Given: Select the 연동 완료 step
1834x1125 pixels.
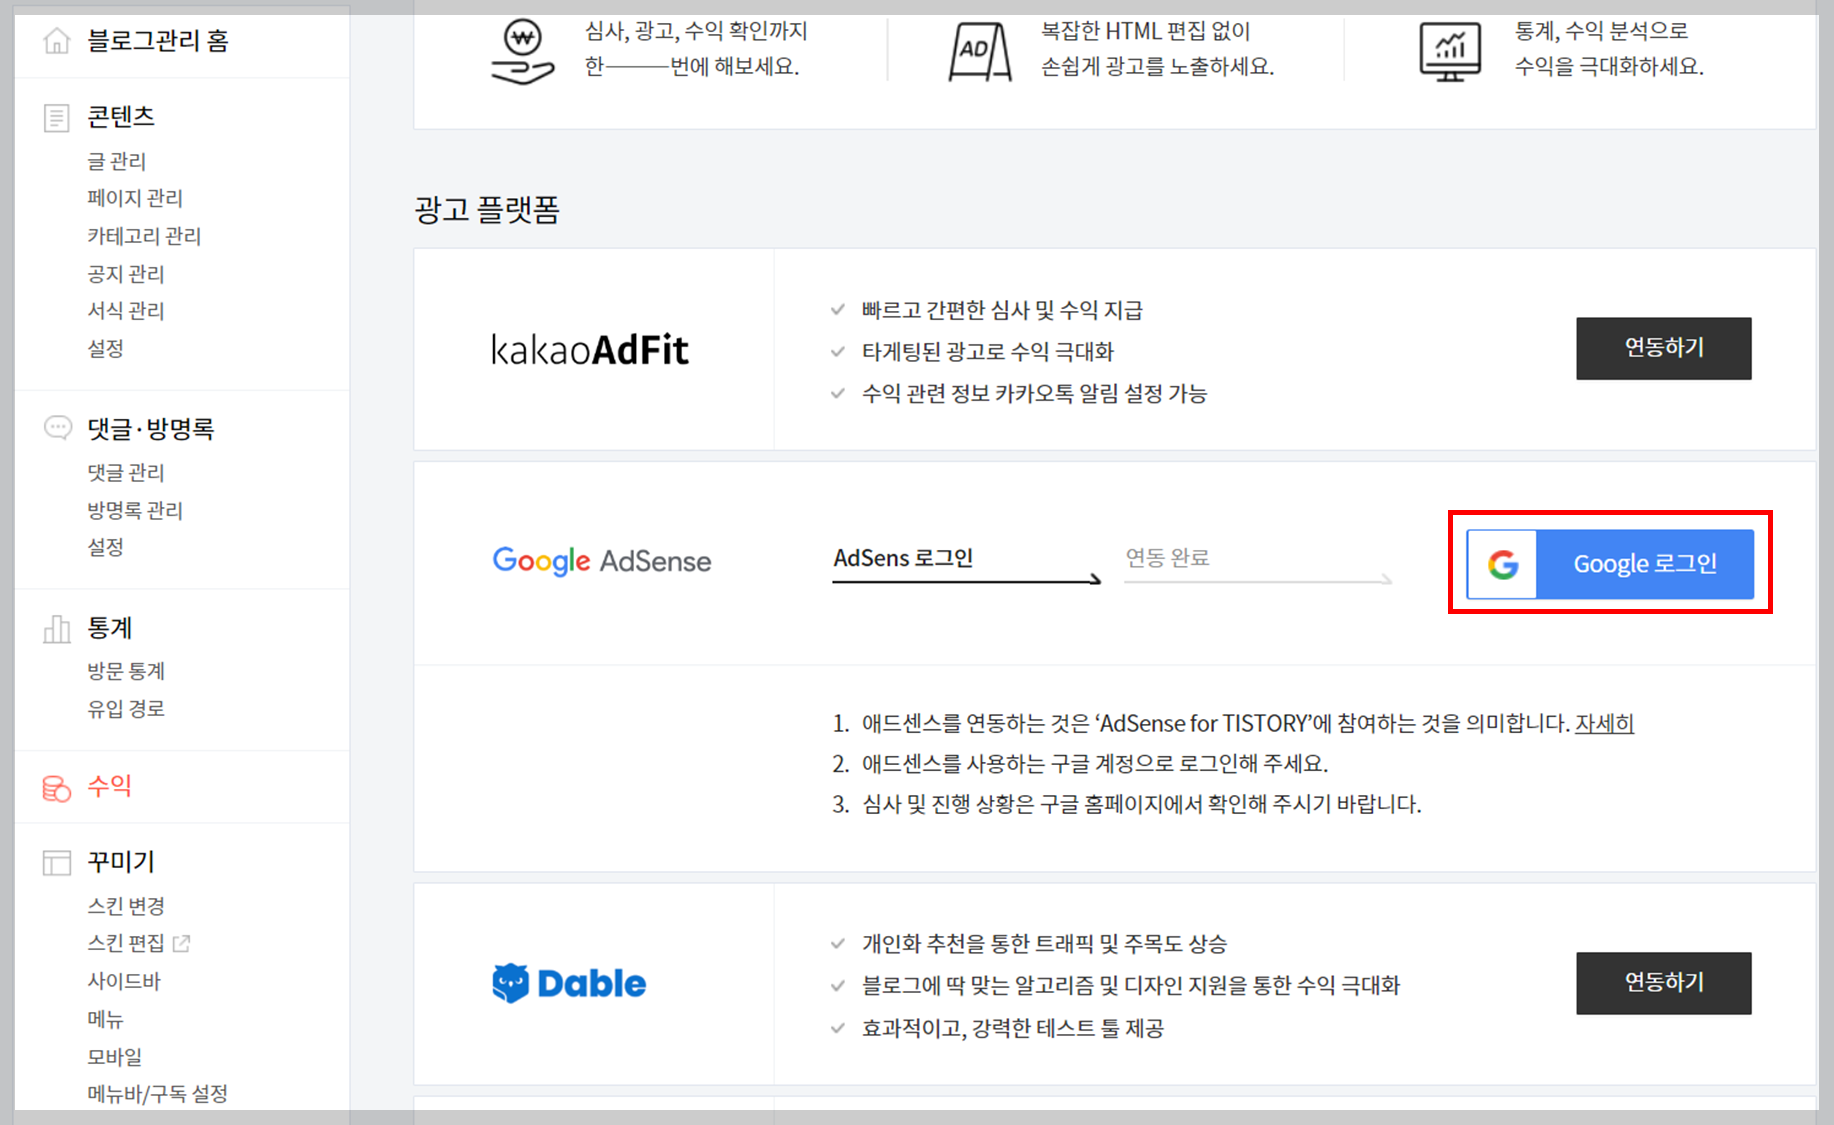Looking at the screenshot, I should tap(1167, 558).
